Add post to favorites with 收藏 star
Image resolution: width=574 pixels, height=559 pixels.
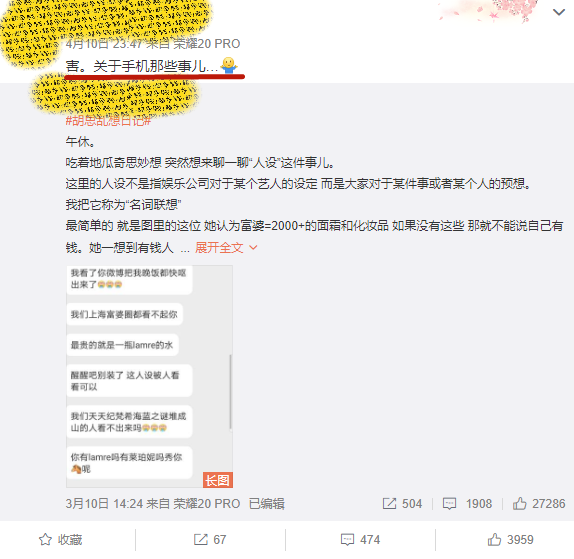point(60,540)
